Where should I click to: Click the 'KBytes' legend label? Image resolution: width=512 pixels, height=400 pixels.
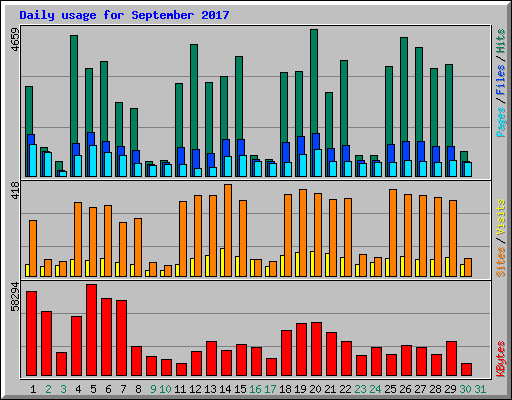[x=501, y=359]
